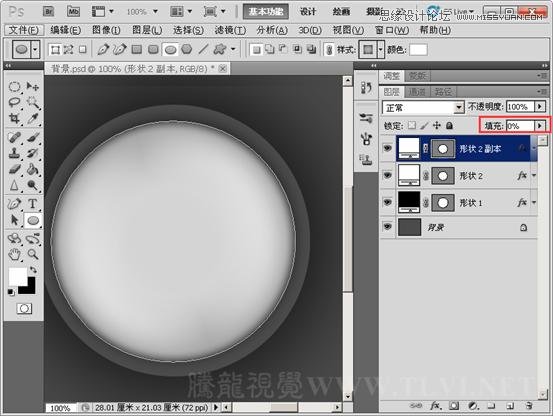Expand effects on 形状 2 layer
Image resolution: width=553 pixels, height=416 pixels.
534,175
